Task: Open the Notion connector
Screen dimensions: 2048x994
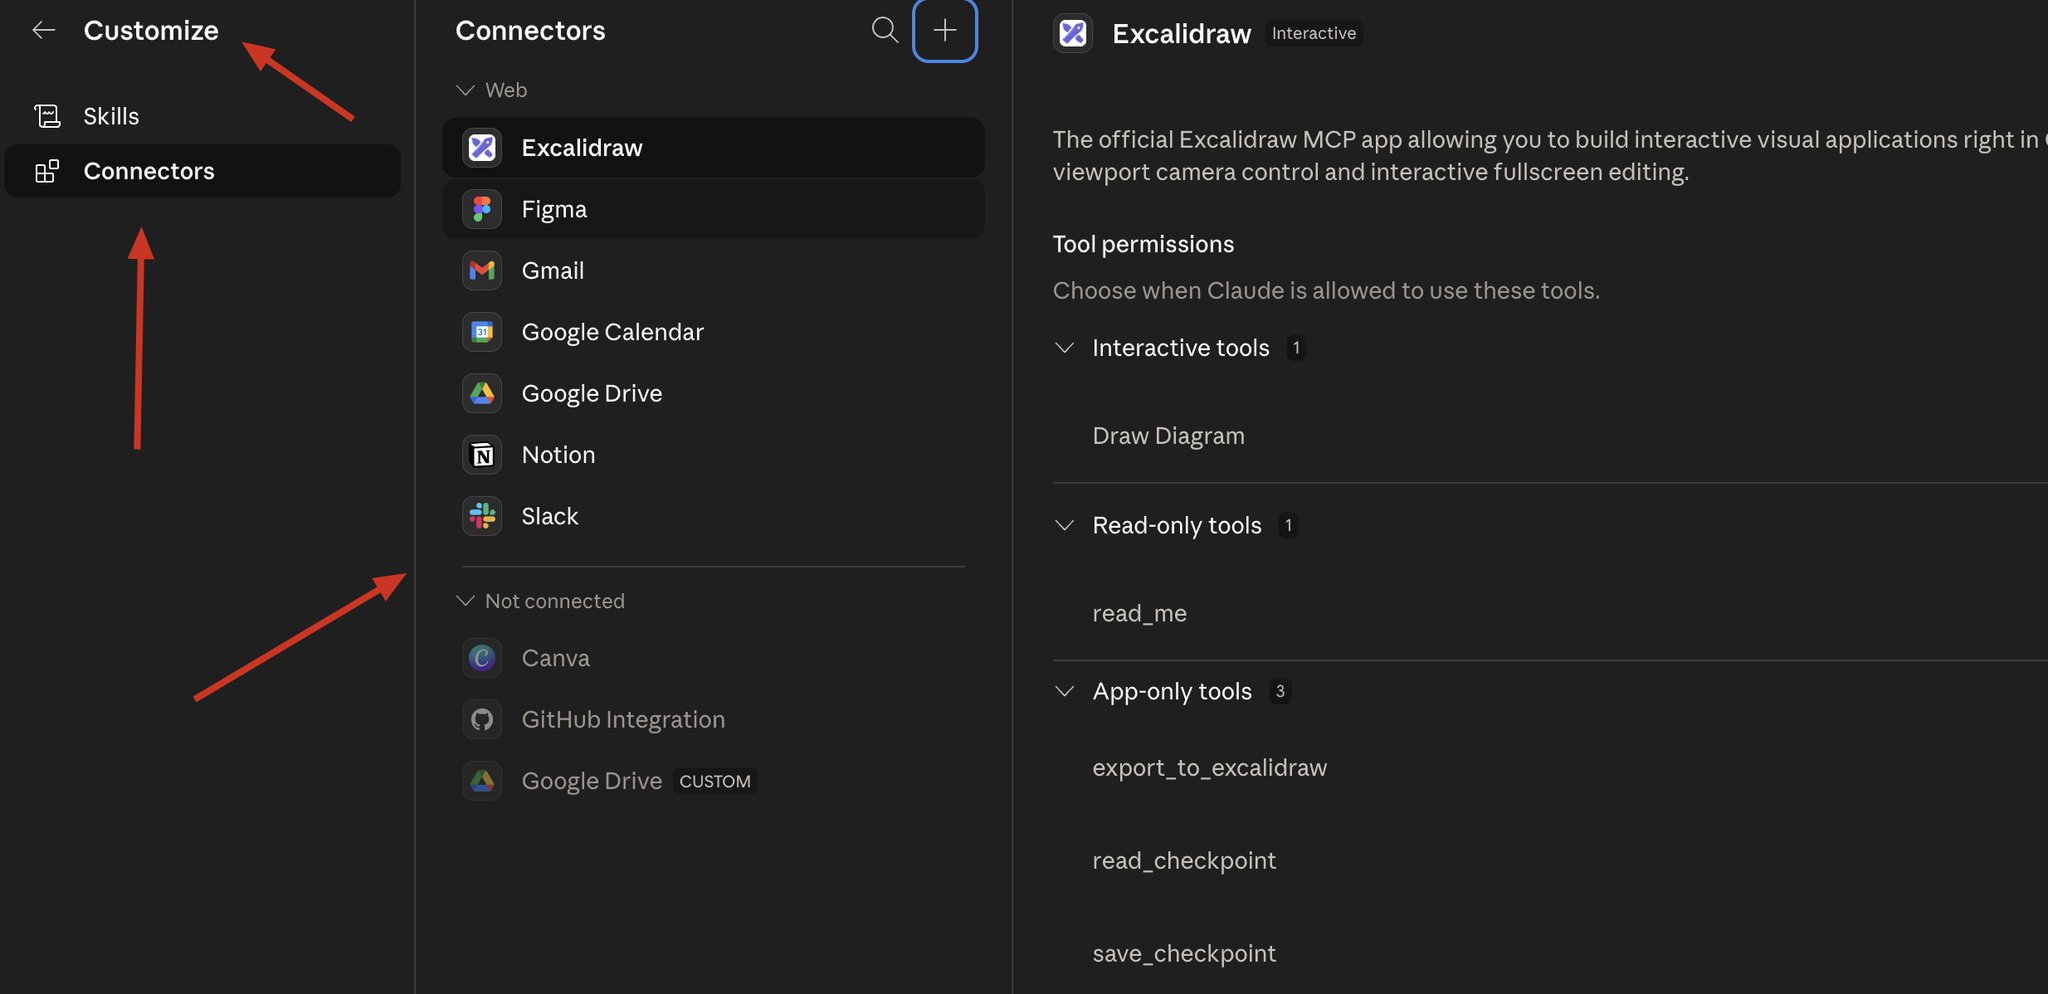Action: (713, 455)
